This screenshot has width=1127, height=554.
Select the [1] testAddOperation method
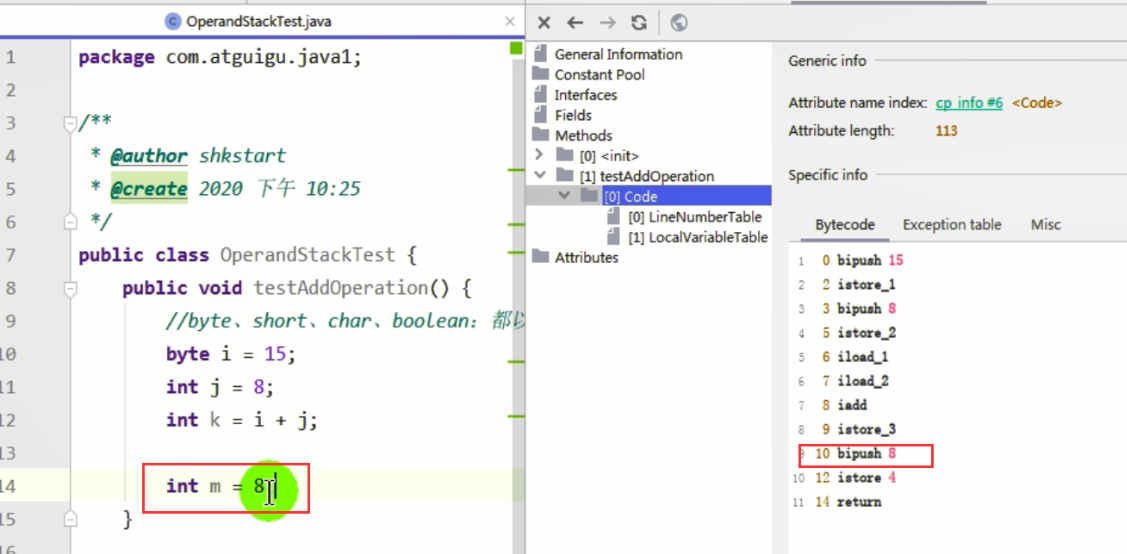tap(647, 176)
